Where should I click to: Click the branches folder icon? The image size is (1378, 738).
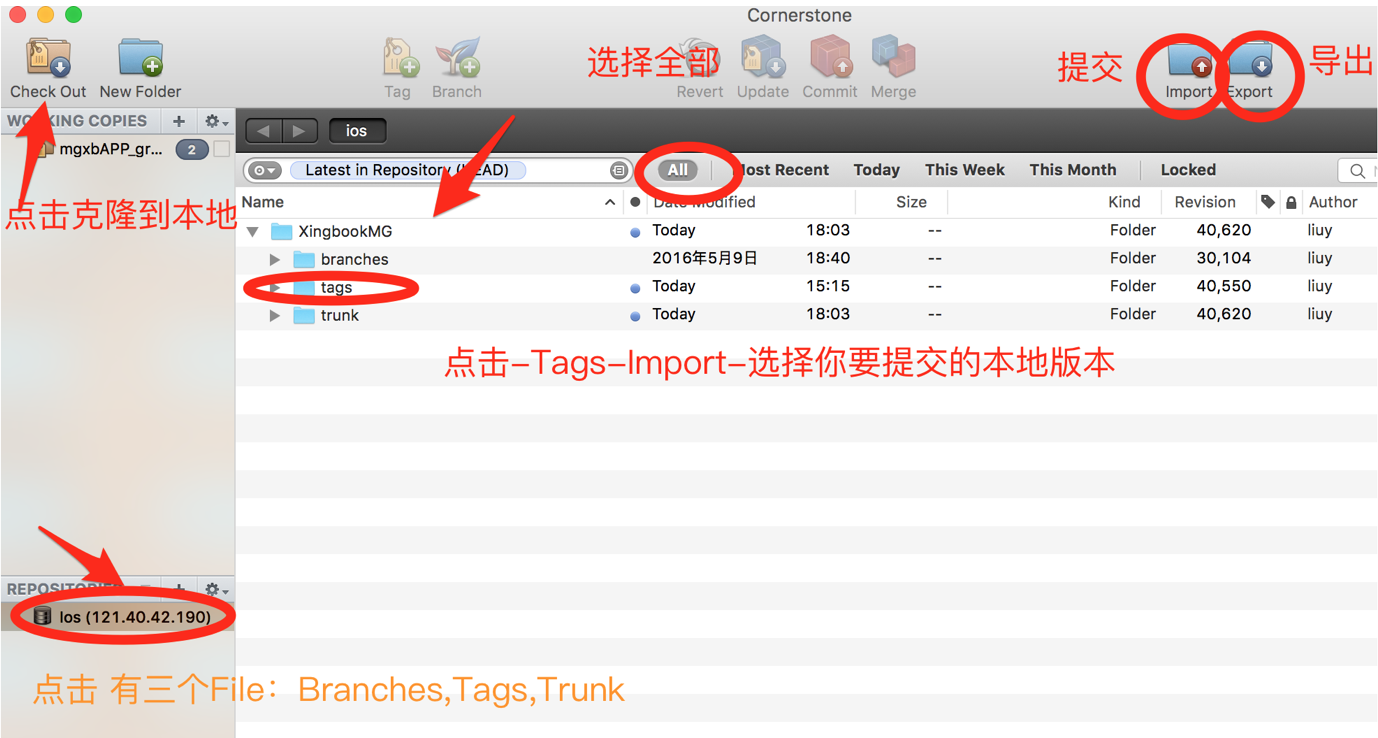tap(304, 259)
